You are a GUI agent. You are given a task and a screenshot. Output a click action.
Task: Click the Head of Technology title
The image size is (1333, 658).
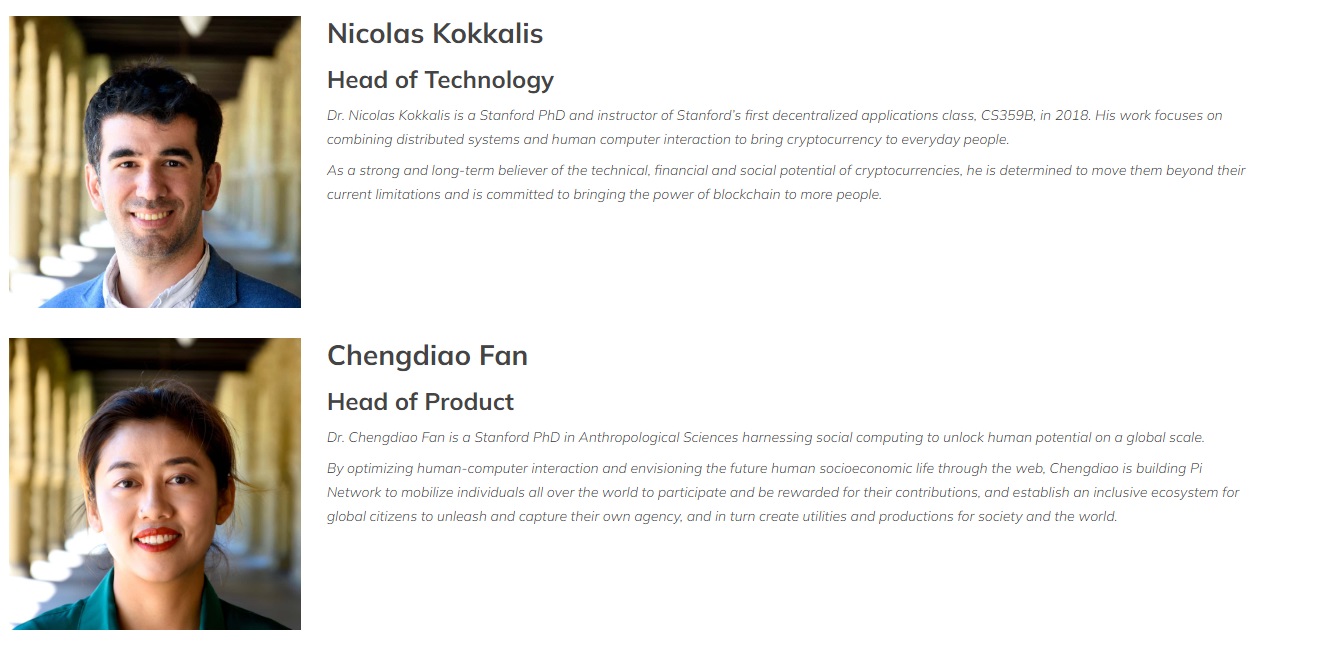440,80
